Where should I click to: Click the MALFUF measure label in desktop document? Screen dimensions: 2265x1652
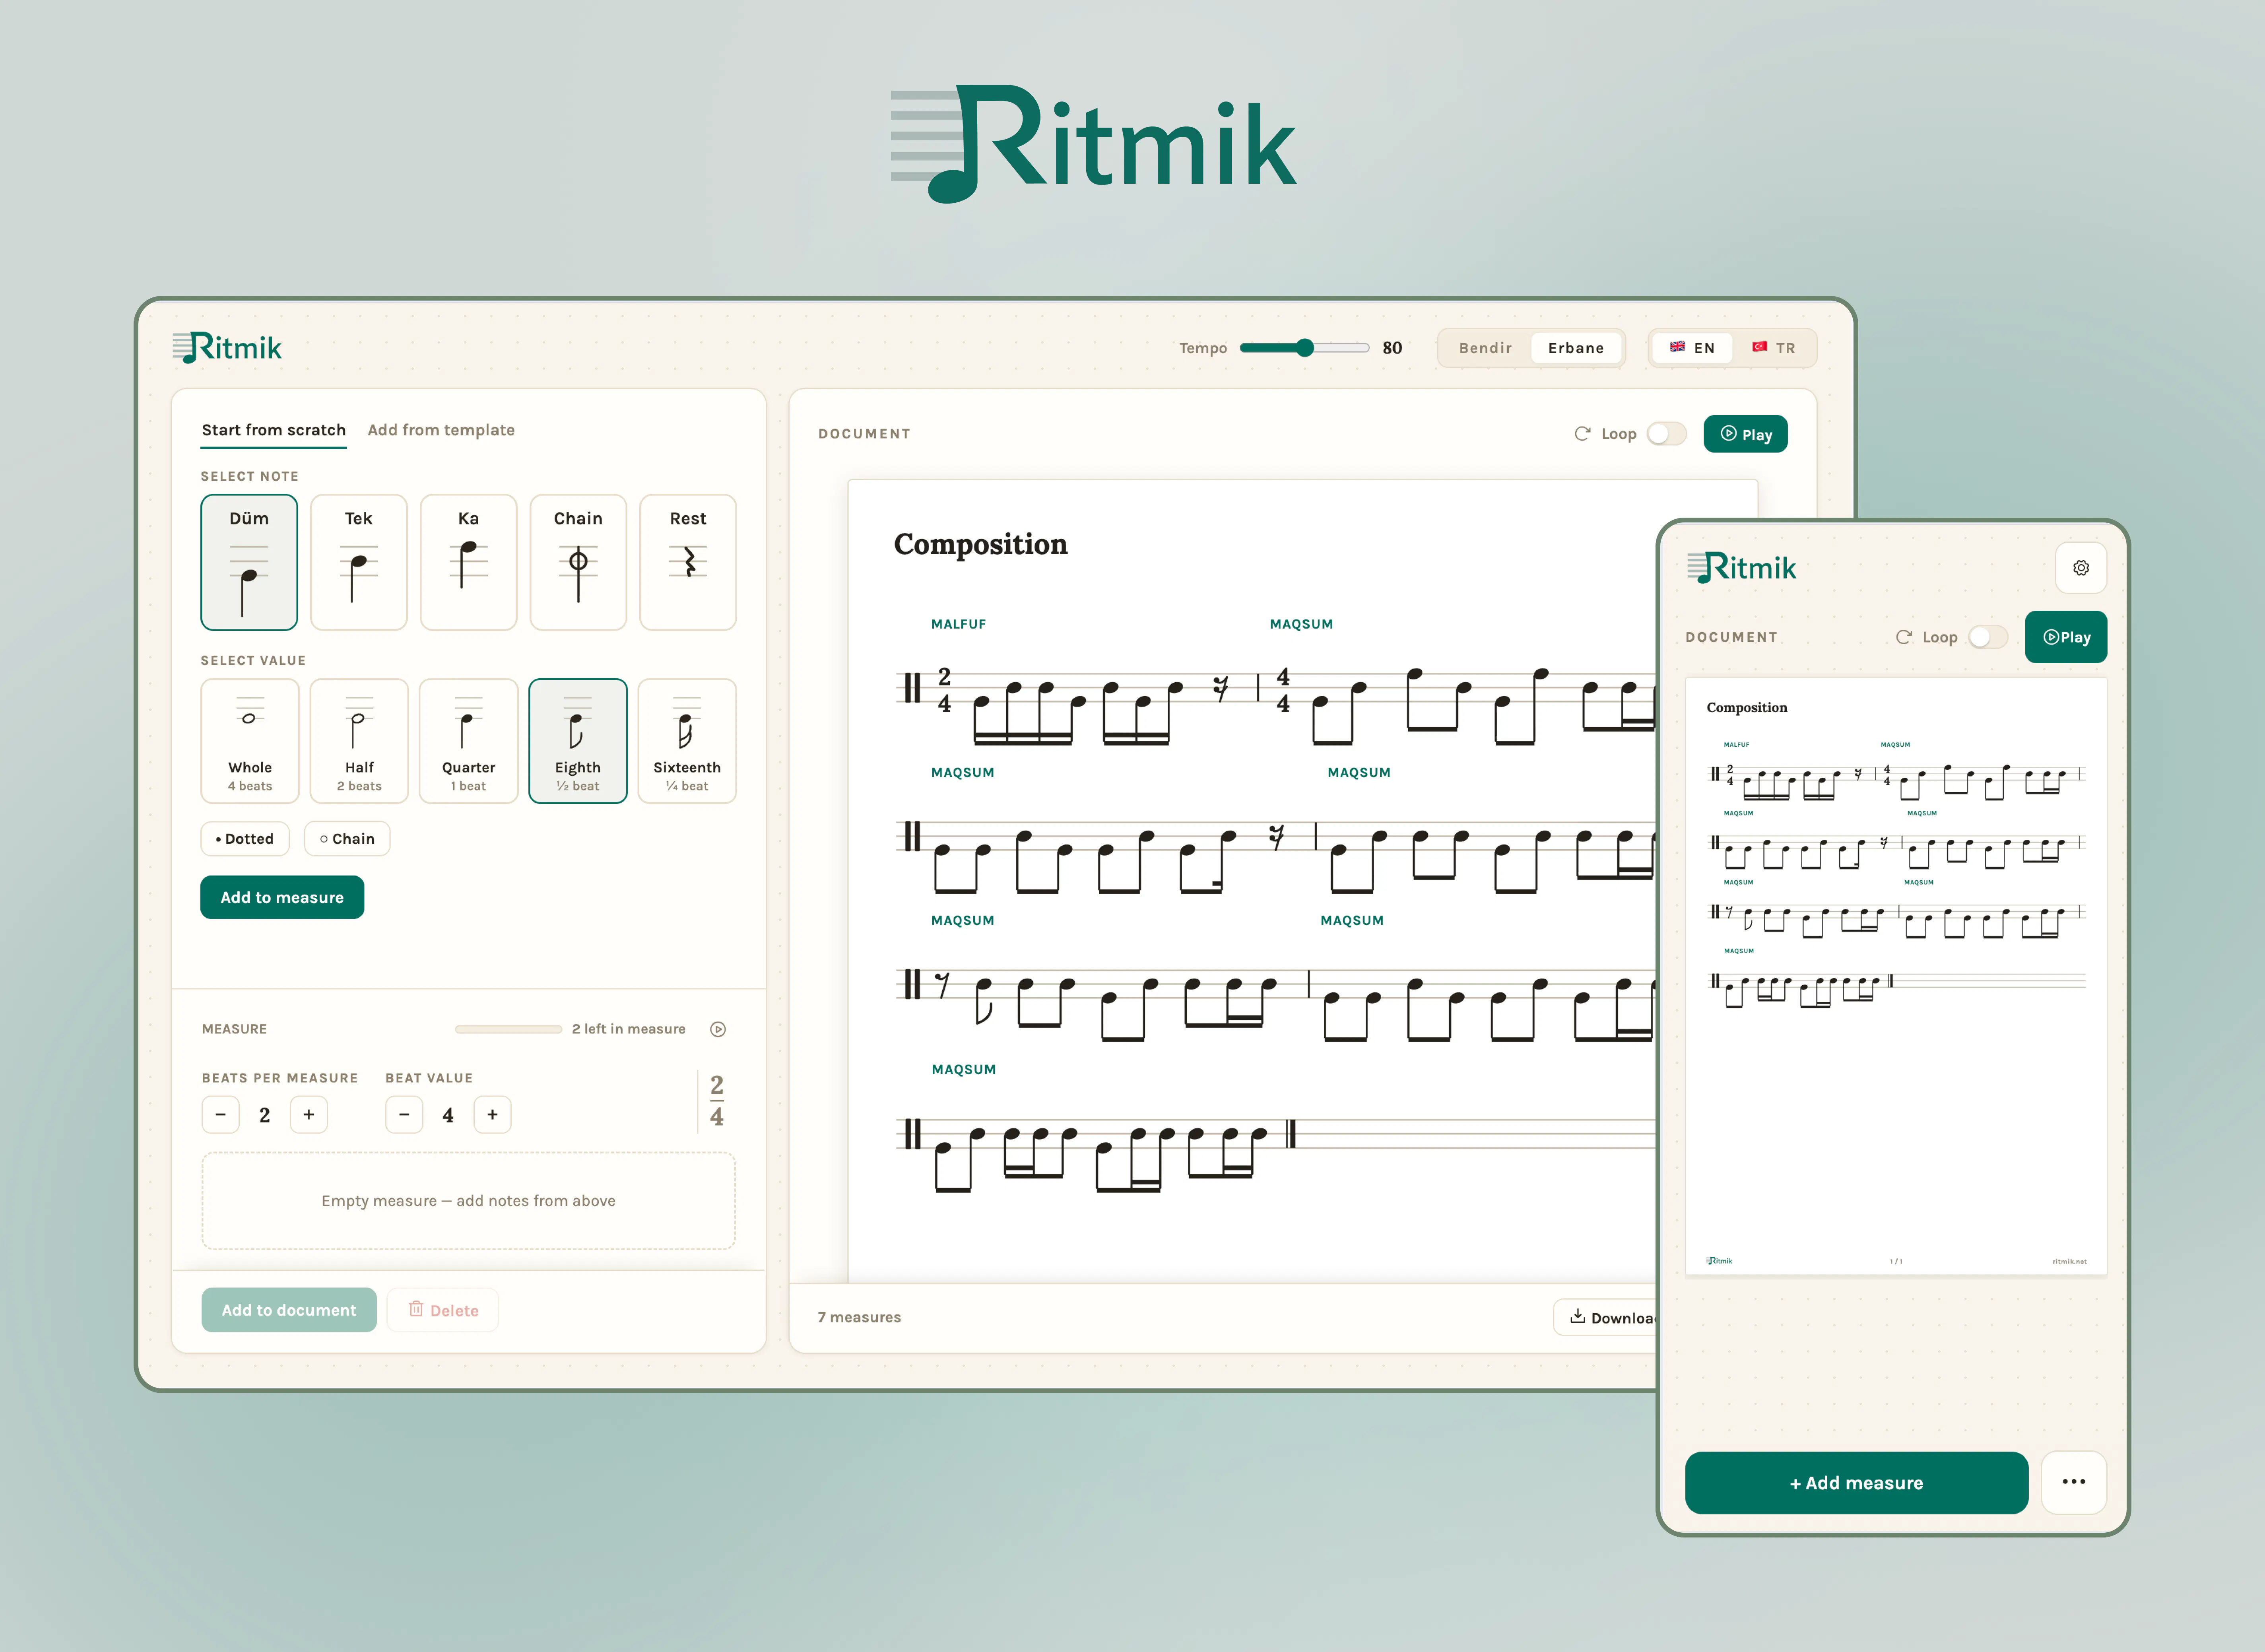coord(958,624)
